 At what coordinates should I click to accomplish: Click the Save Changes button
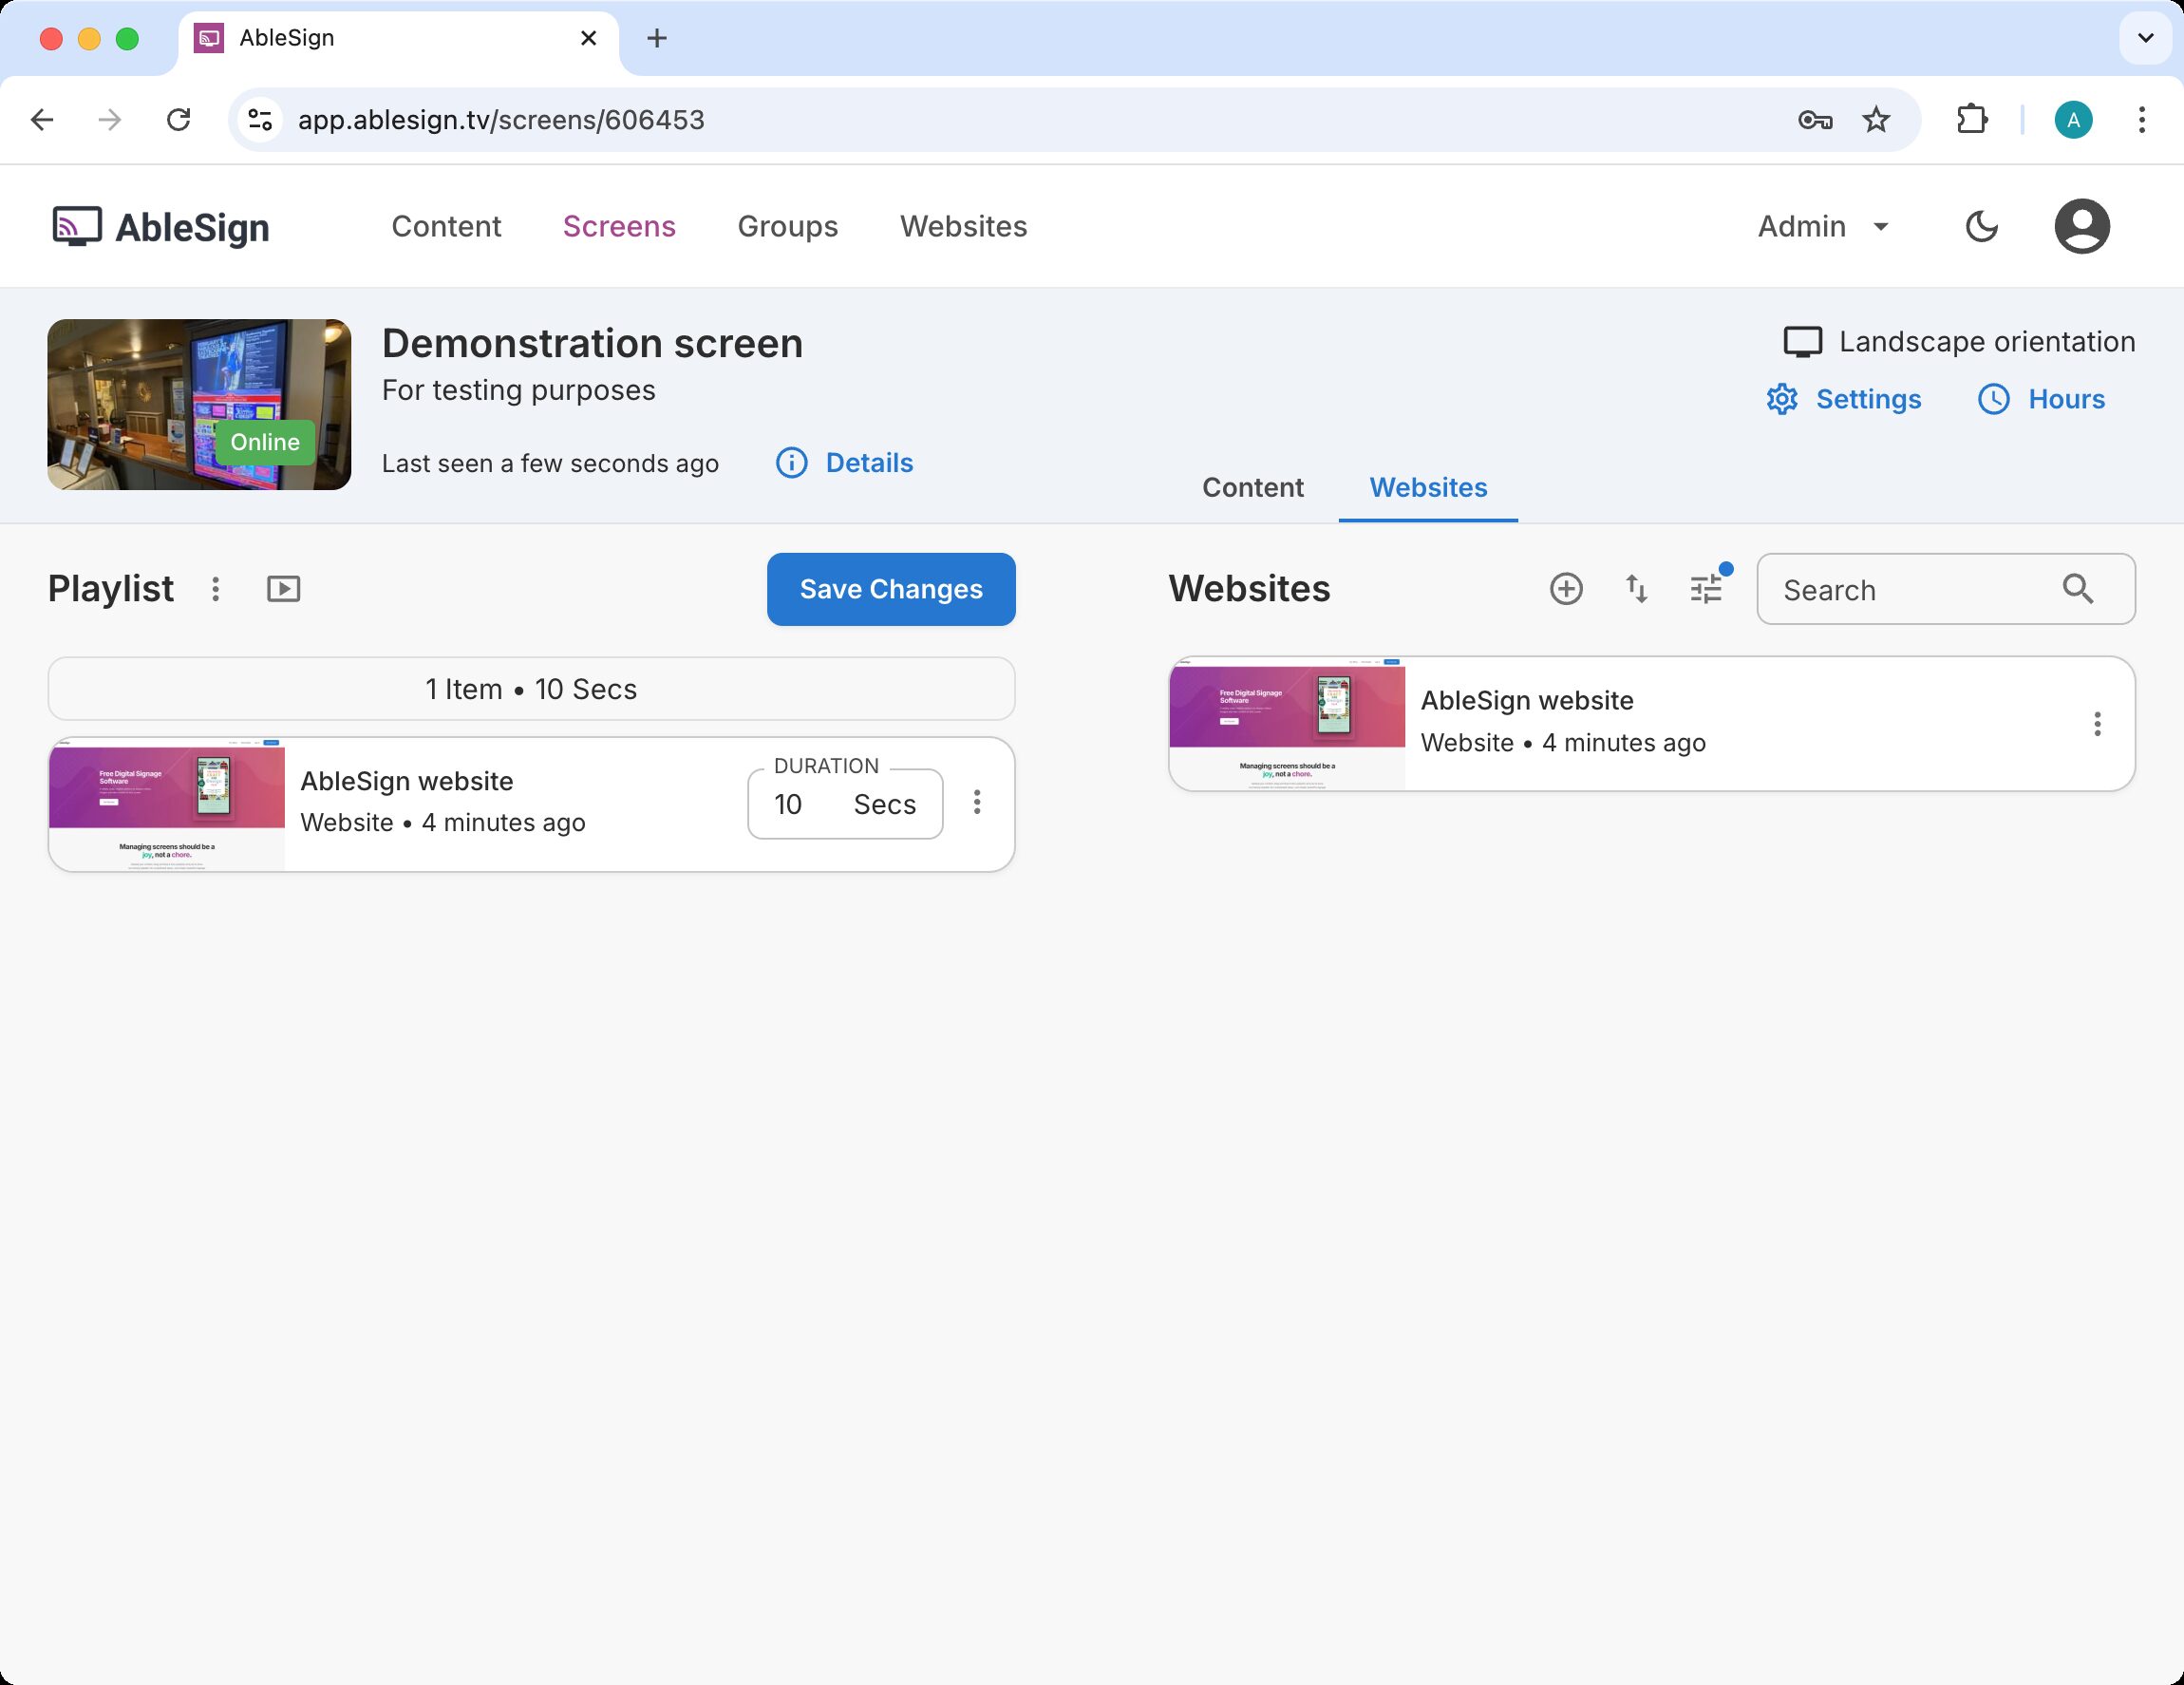pyautogui.click(x=890, y=589)
